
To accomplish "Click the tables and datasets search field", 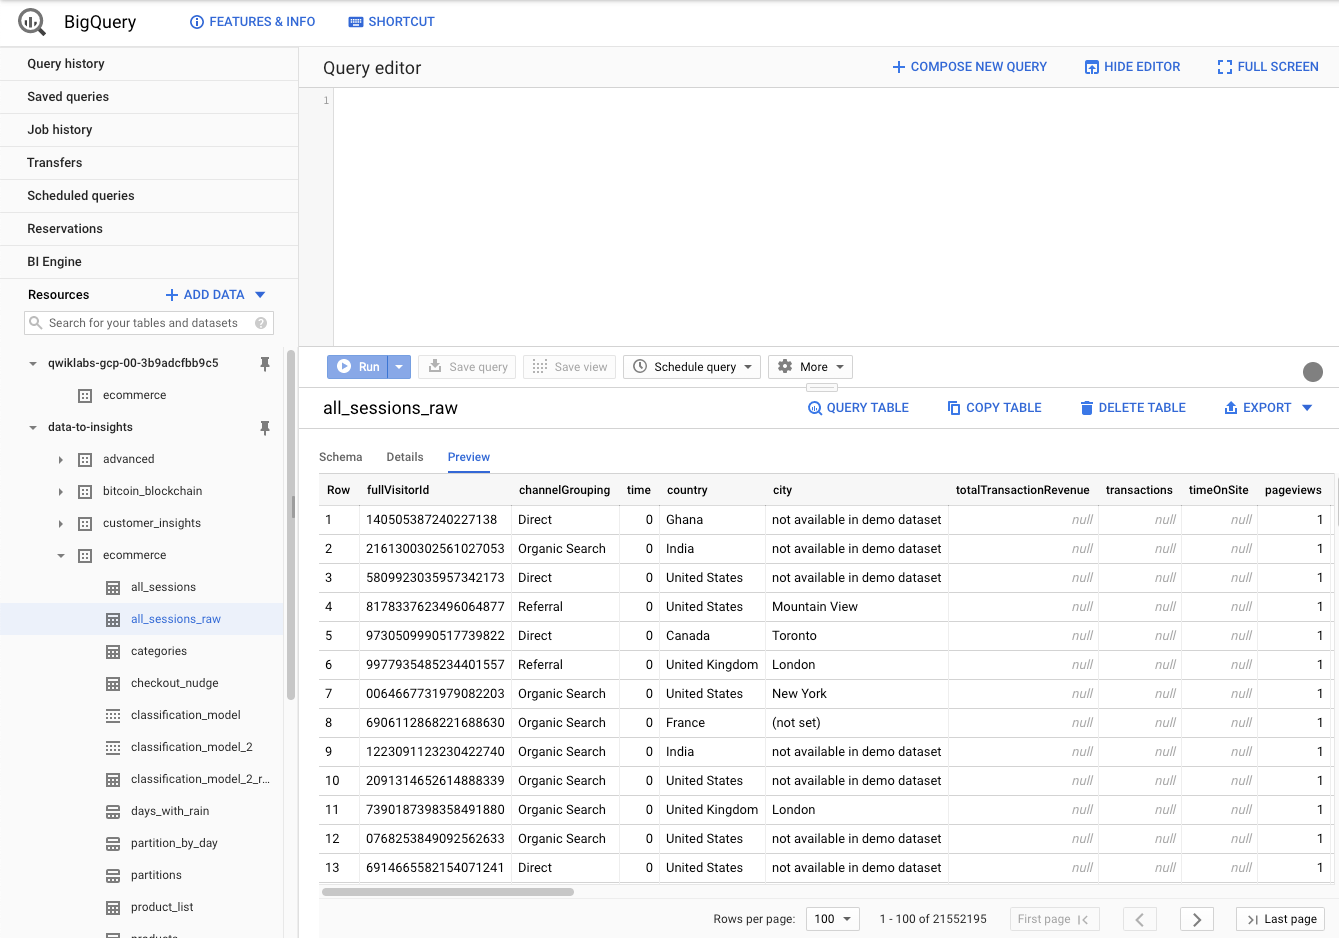I will [x=143, y=323].
